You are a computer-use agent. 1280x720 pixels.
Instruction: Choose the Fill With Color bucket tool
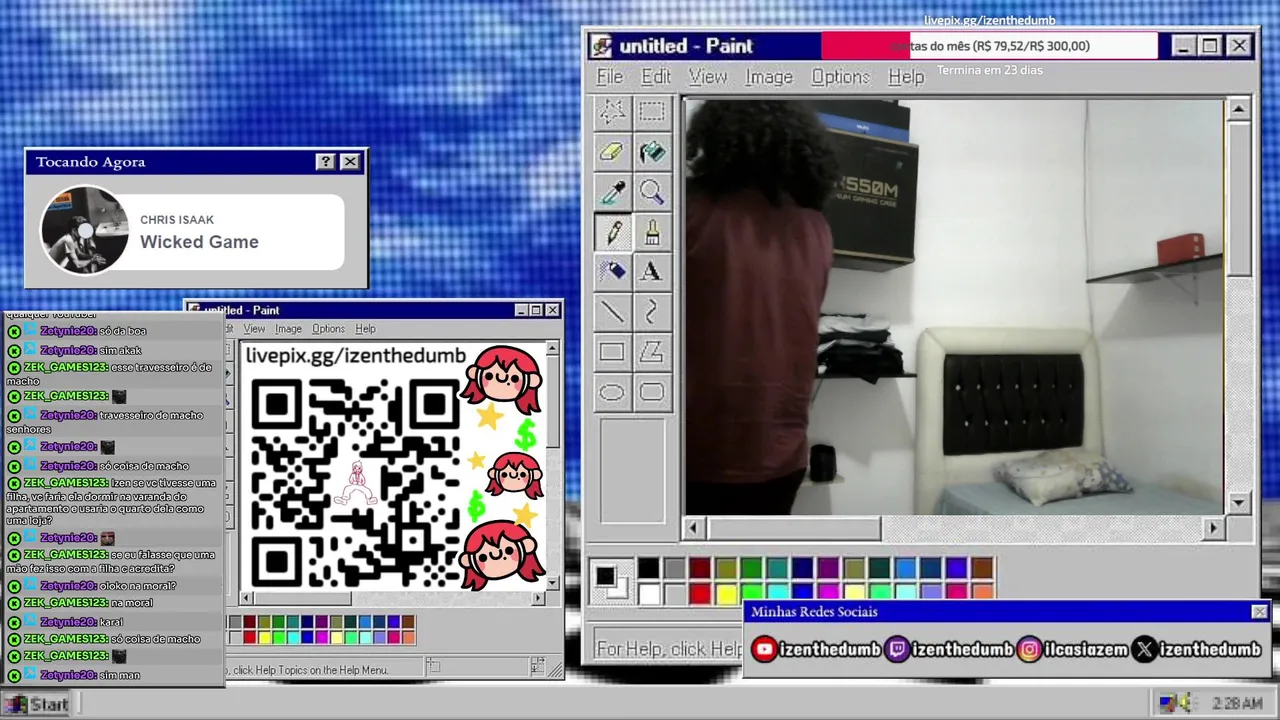(651, 152)
